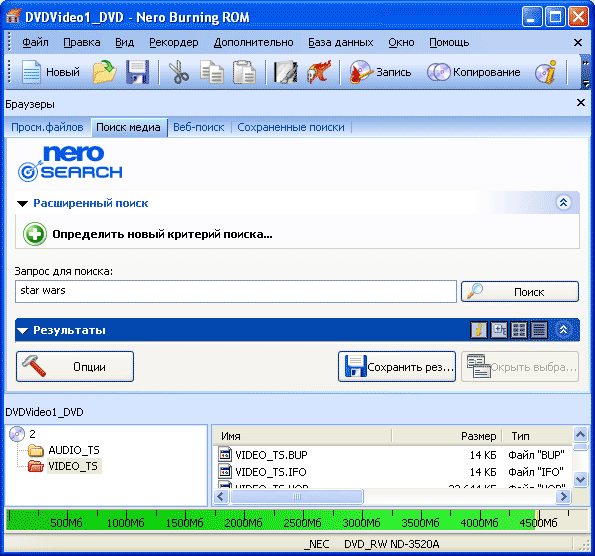The image size is (595, 556).
Task: Click the search query input field
Action: click(236, 291)
